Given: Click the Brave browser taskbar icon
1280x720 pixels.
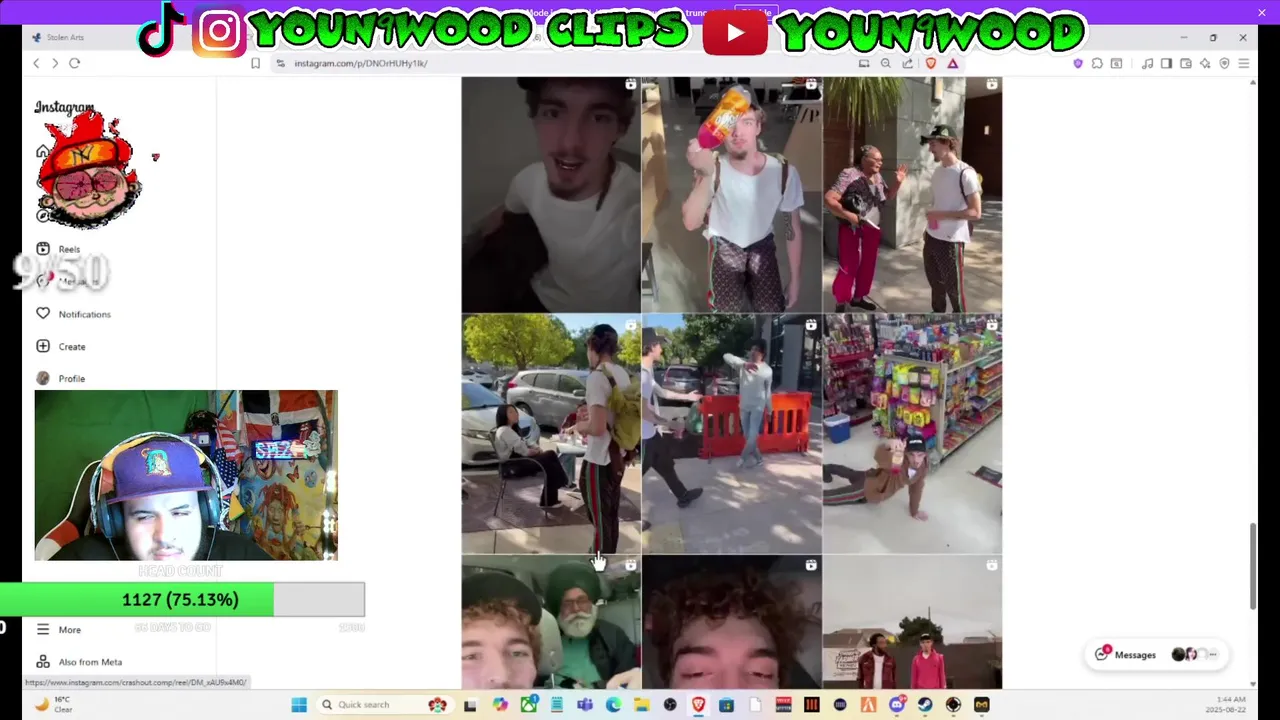Looking at the screenshot, I should (x=698, y=705).
